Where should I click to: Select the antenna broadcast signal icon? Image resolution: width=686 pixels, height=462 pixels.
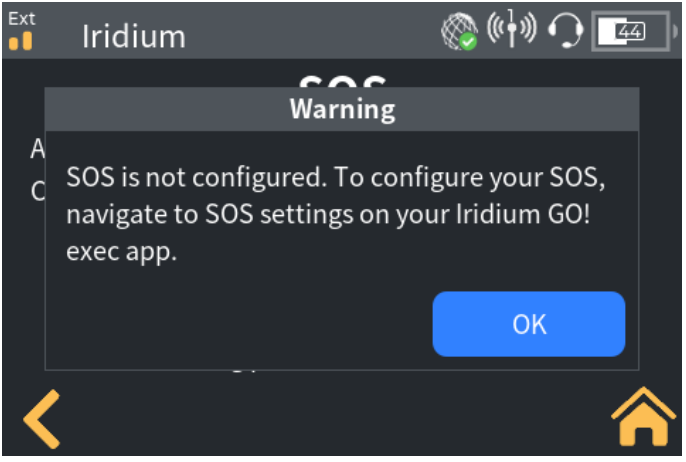coord(511,28)
